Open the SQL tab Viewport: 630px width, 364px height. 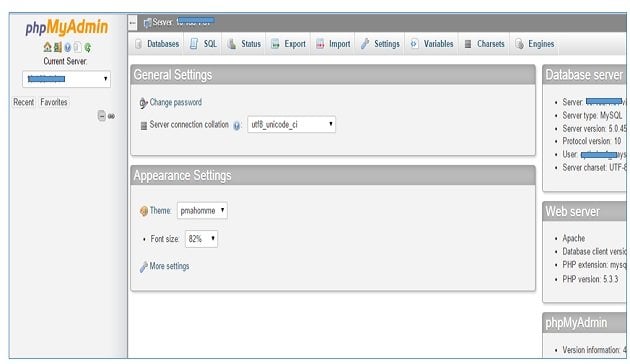[x=203, y=44]
